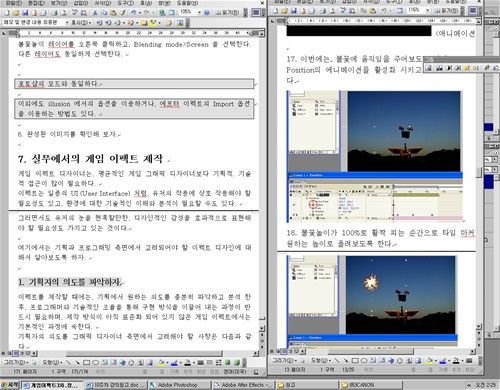Save document in right Word window
Viewport: 500px width, 390px height.
click(293, 11)
